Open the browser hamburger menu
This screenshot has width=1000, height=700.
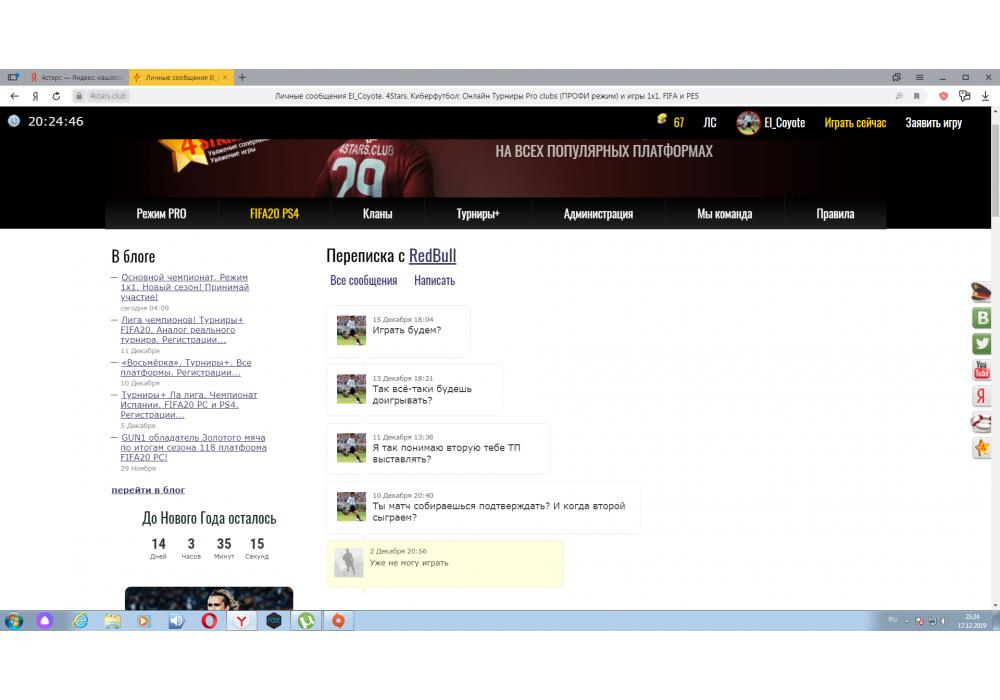920,77
